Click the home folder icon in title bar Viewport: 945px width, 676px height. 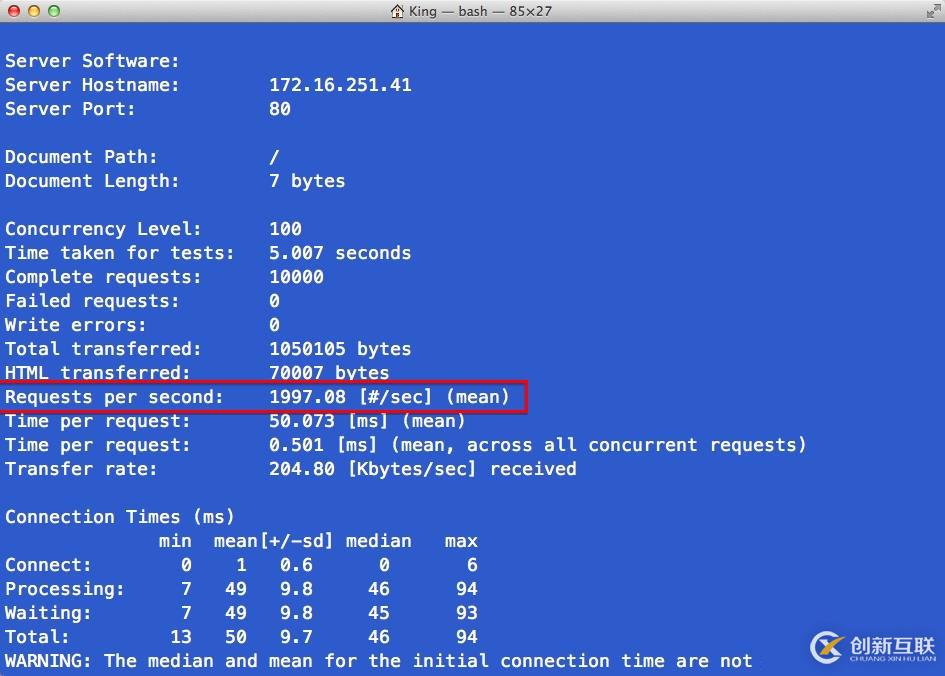coord(397,11)
